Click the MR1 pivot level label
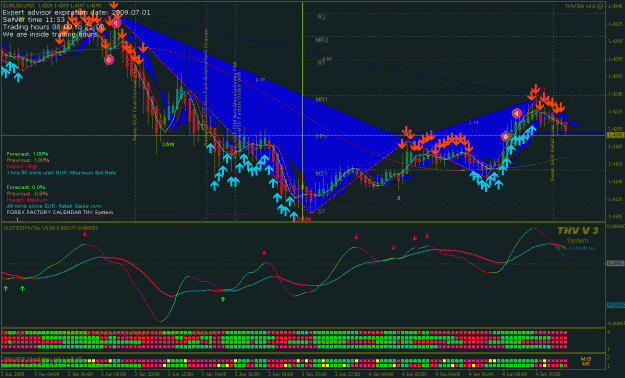This screenshot has height=378, width=625. (321, 100)
